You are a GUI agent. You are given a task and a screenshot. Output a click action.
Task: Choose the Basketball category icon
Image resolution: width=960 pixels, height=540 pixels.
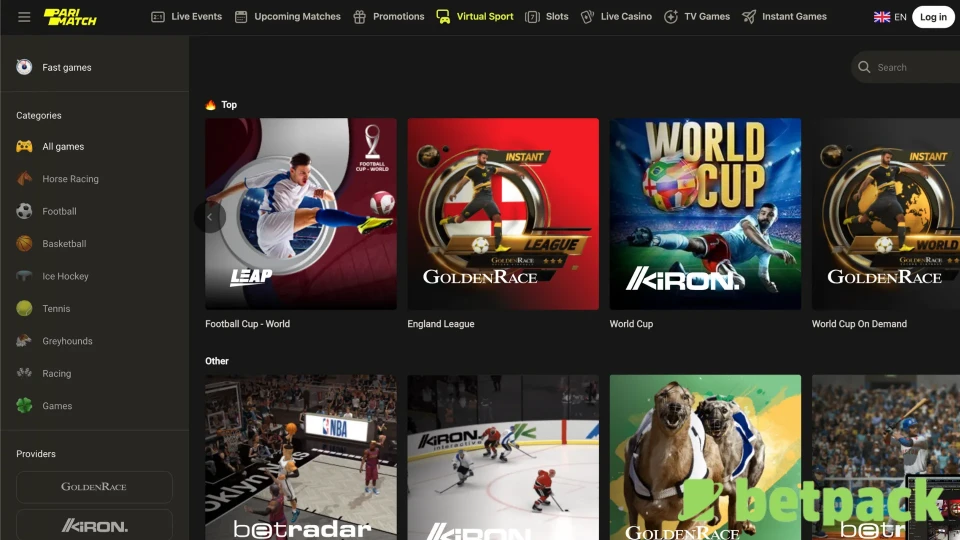point(24,244)
